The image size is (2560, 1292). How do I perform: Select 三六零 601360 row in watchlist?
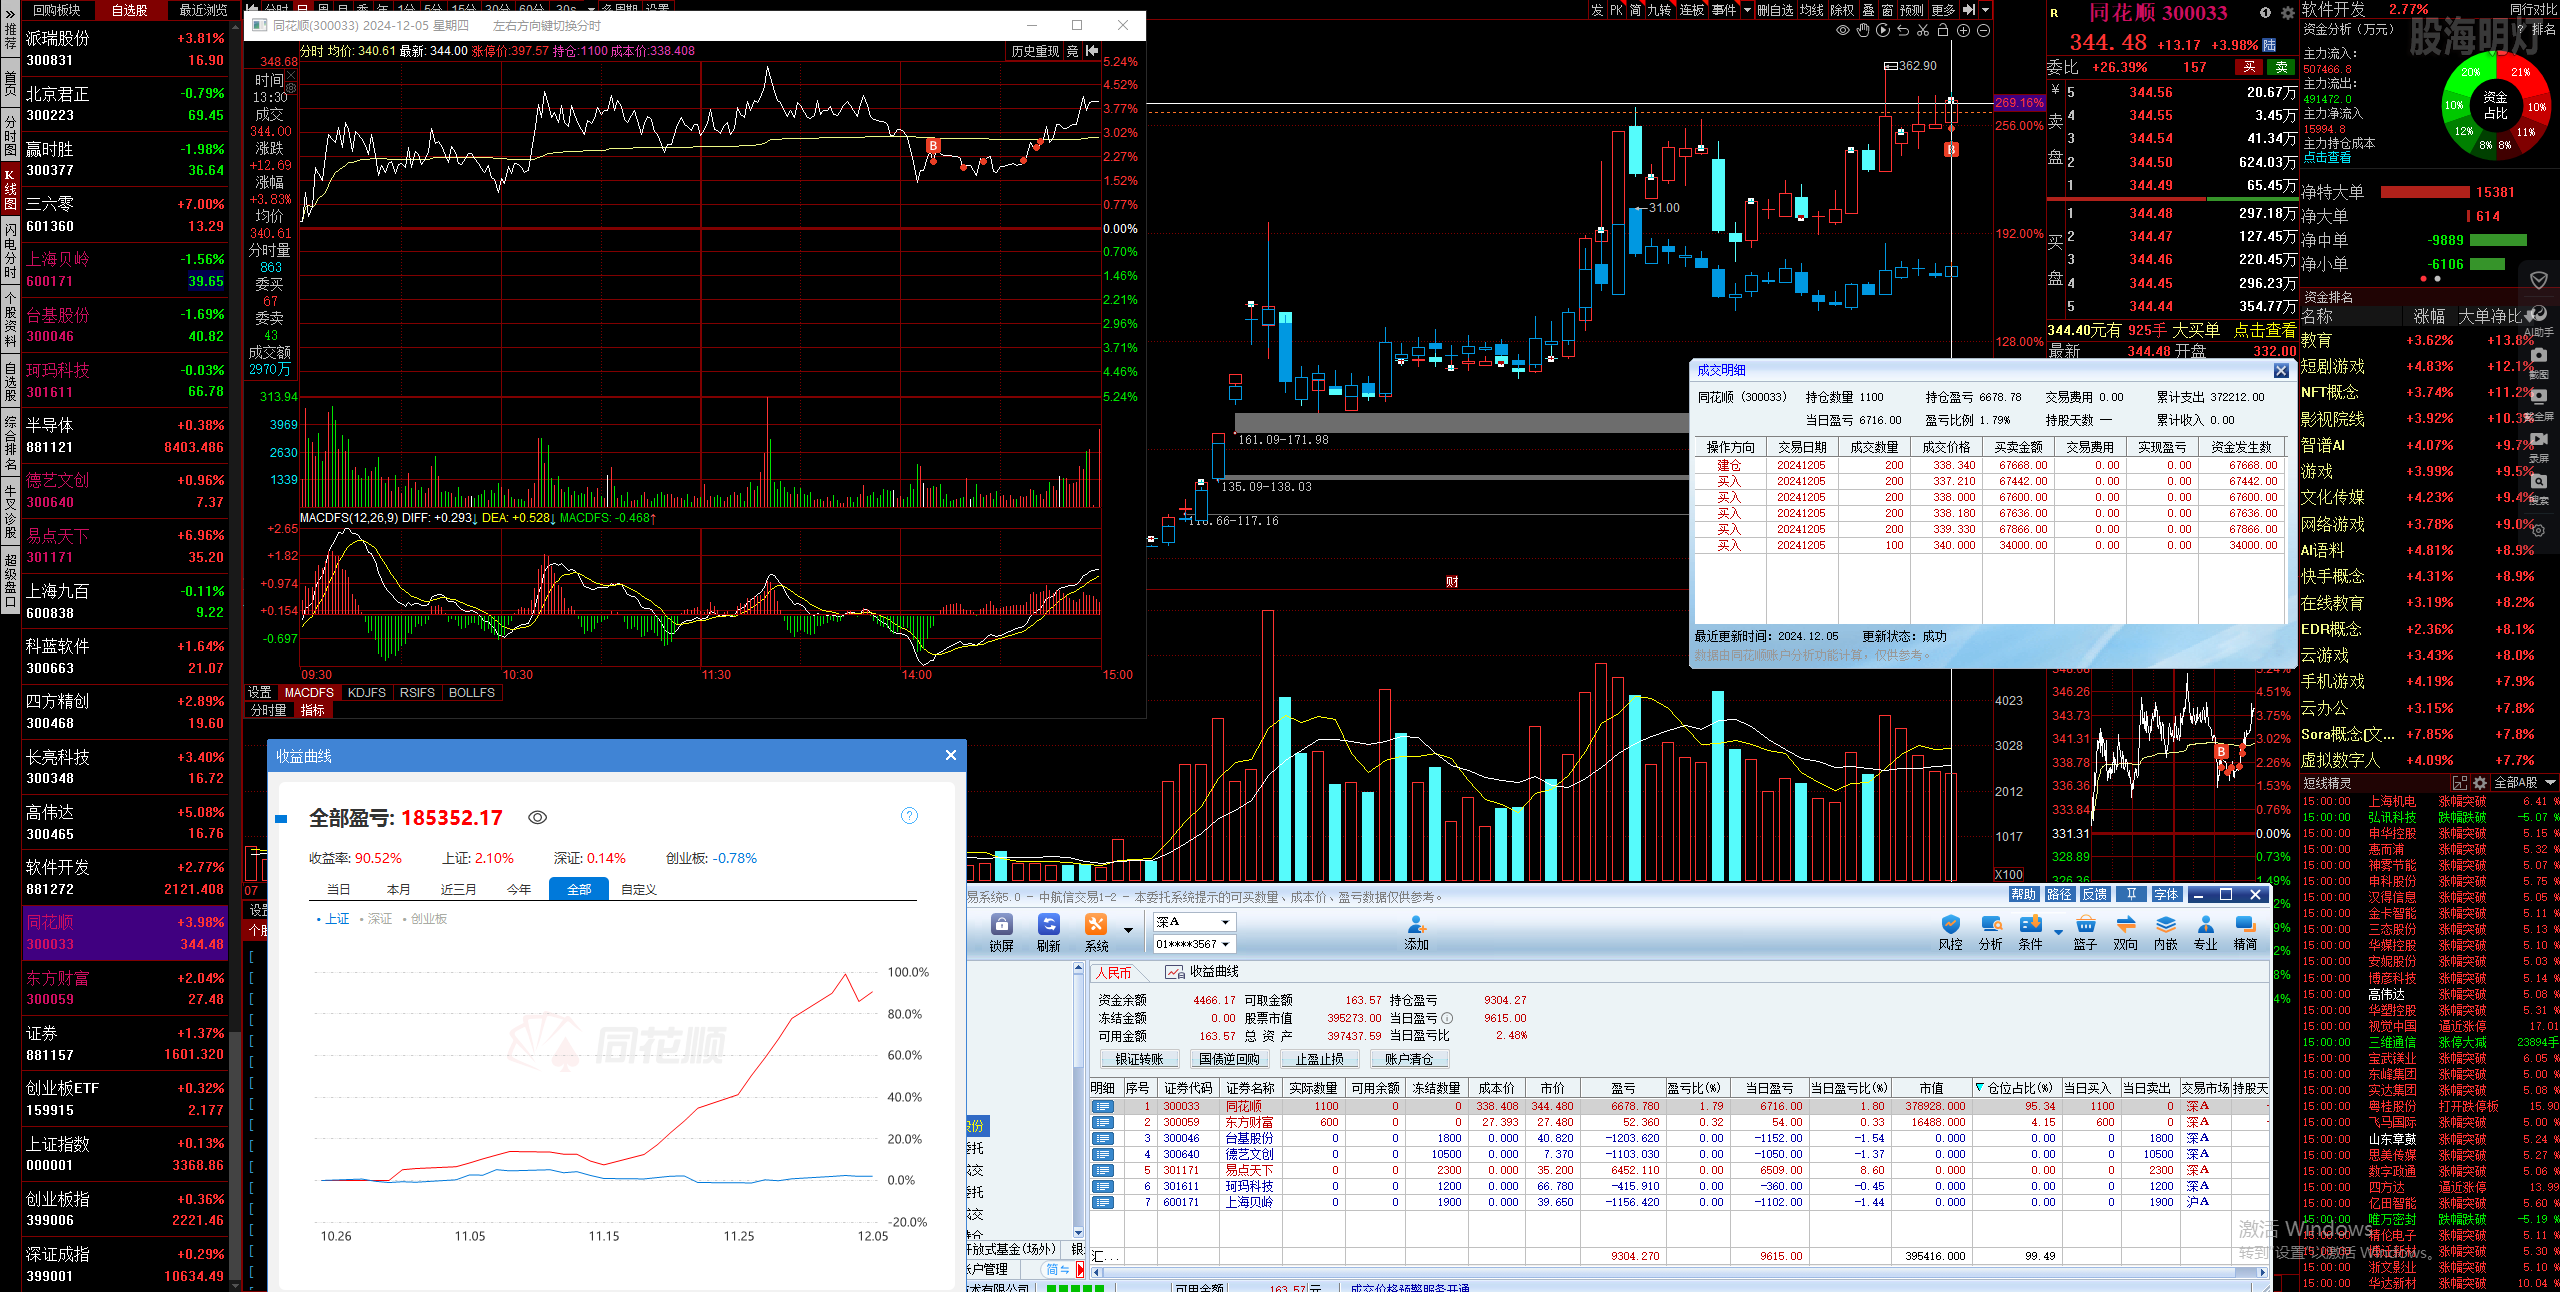click(126, 215)
